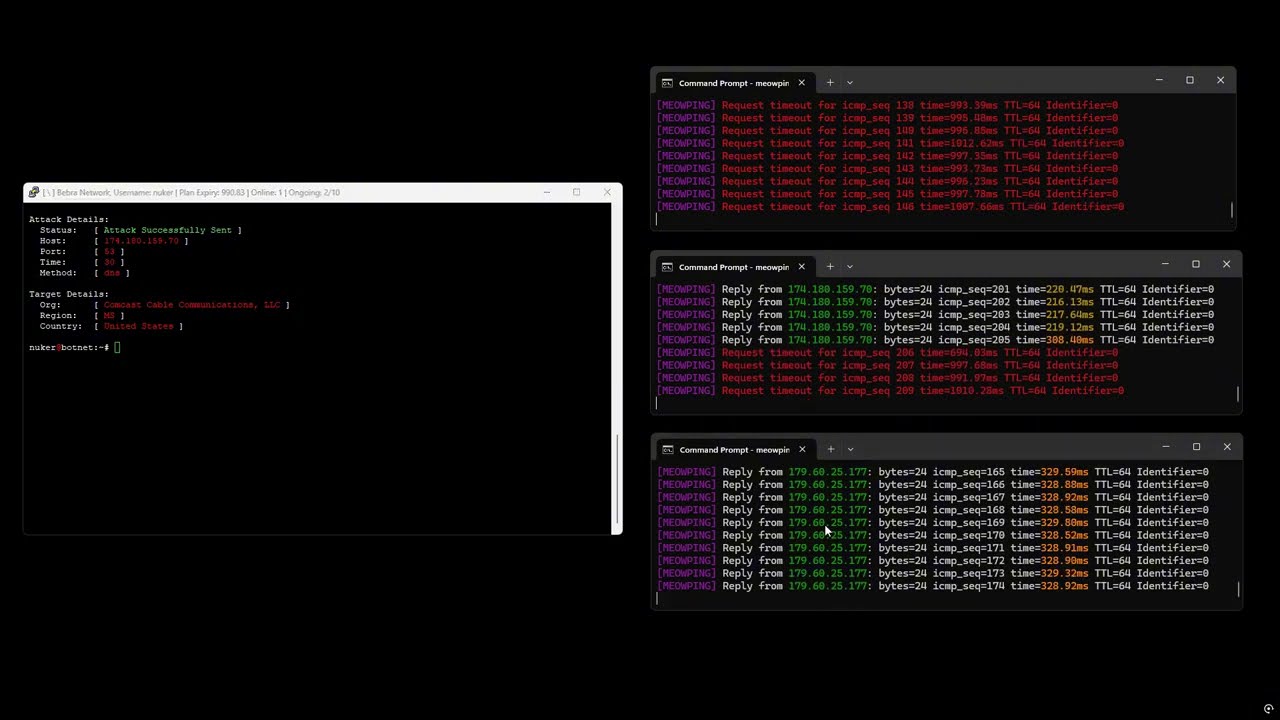Close the window showing icmp_seq 138 timeouts

click(x=1221, y=80)
